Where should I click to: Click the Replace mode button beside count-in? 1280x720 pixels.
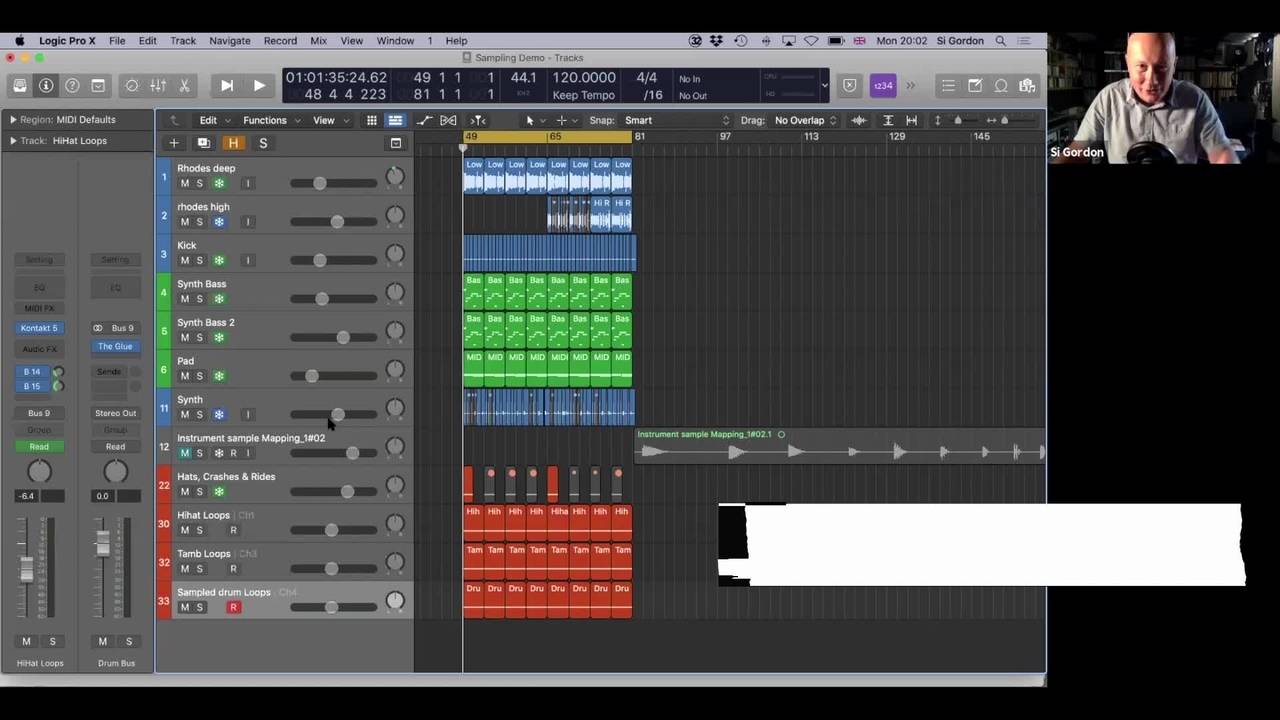point(850,86)
